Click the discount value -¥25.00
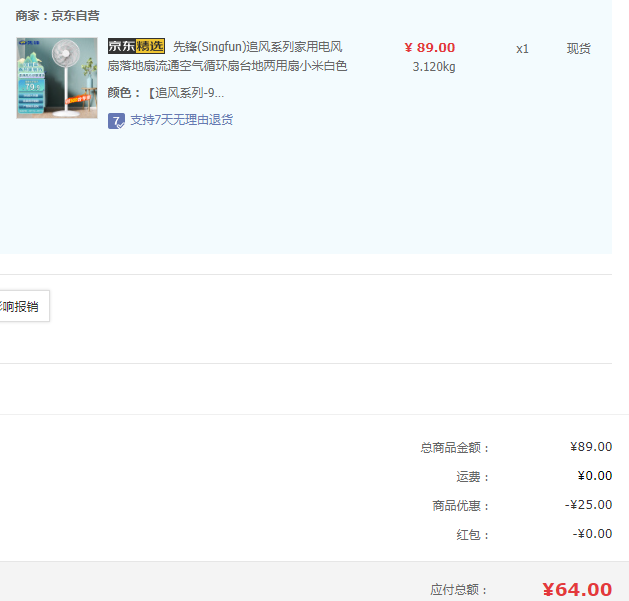Image resolution: width=629 pixels, height=601 pixels. (588, 505)
